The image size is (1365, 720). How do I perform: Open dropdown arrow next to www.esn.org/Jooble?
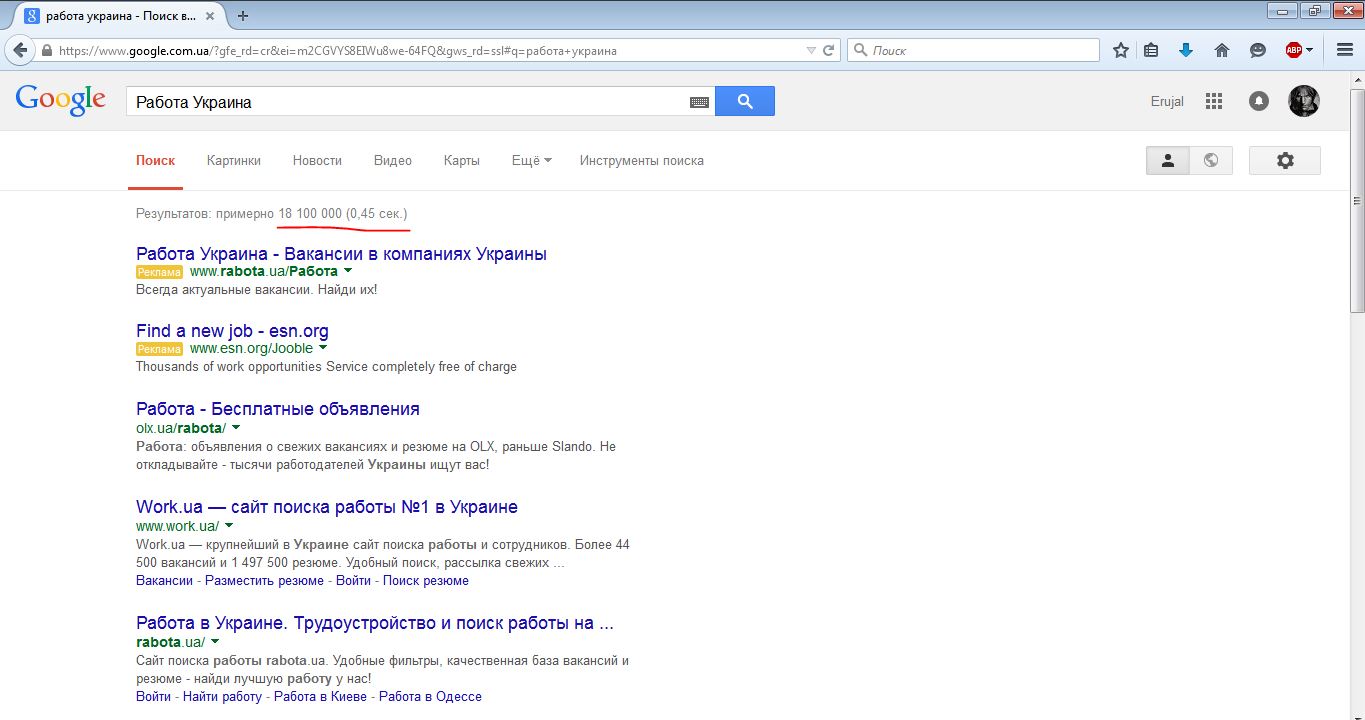(323, 348)
